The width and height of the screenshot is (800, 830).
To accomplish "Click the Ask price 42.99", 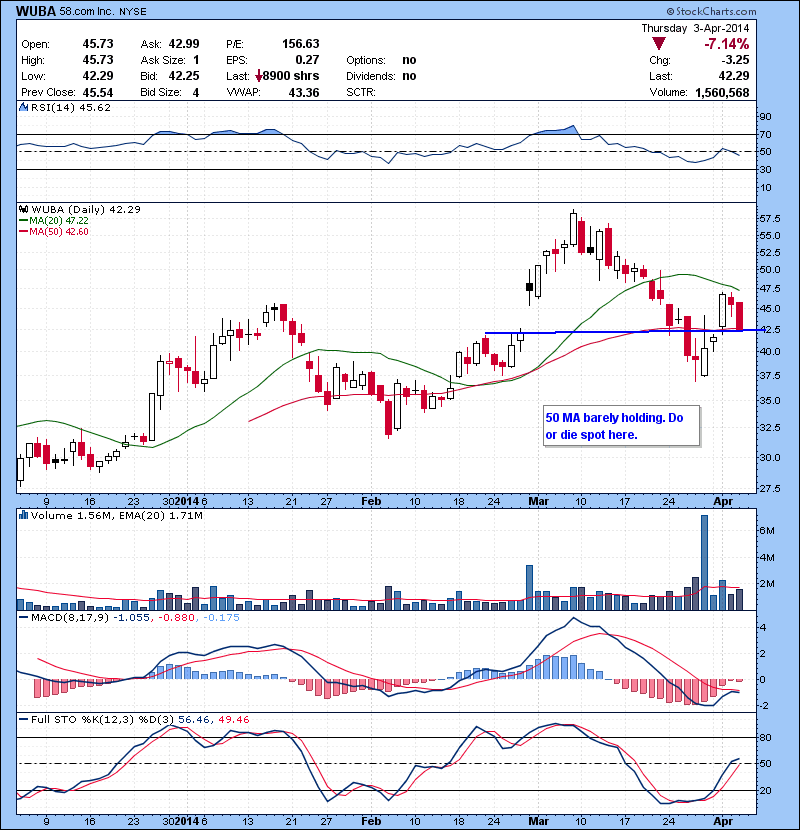I will (x=184, y=44).
